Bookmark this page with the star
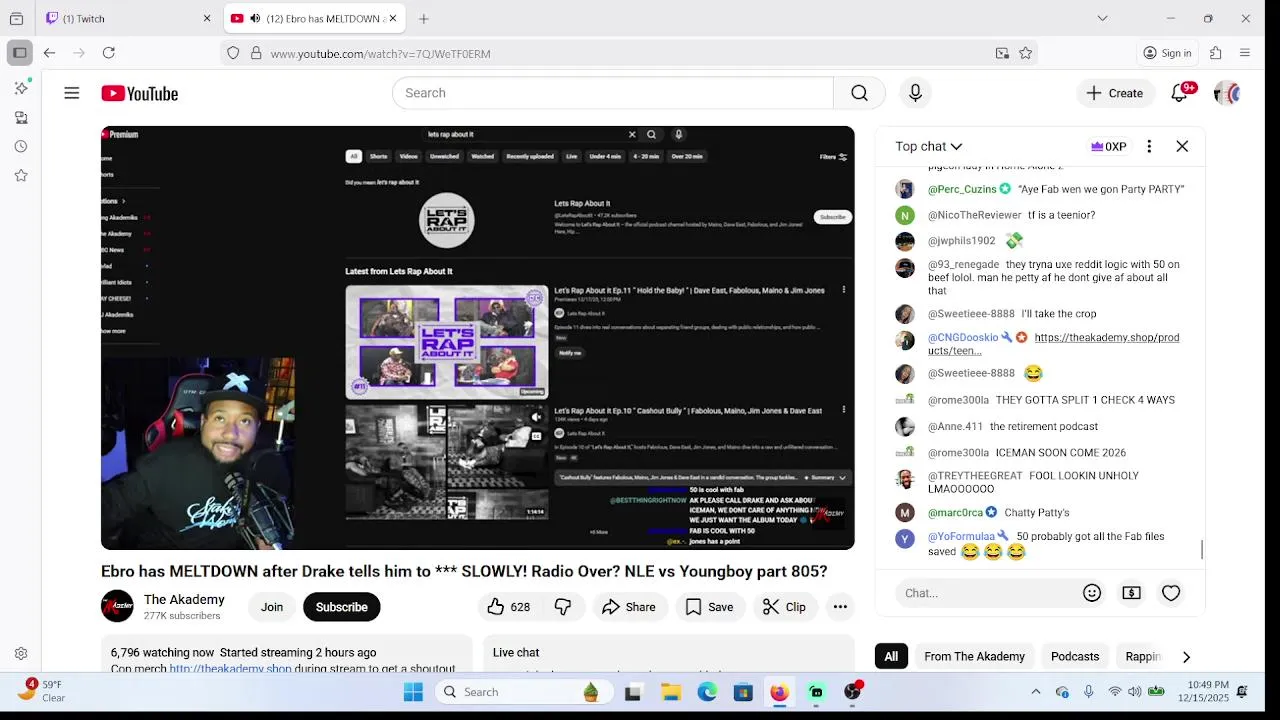The height and width of the screenshot is (720, 1280). (x=1025, y=53)
